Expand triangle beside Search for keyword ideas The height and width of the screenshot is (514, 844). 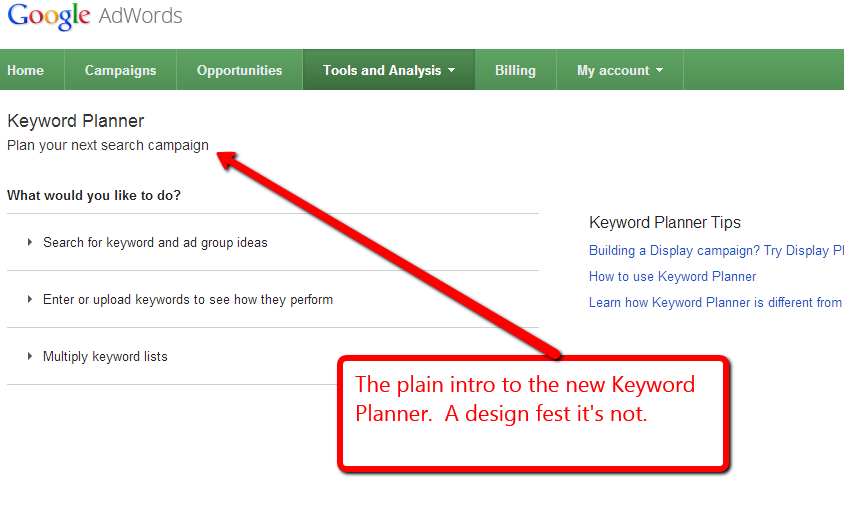[30, 242]
